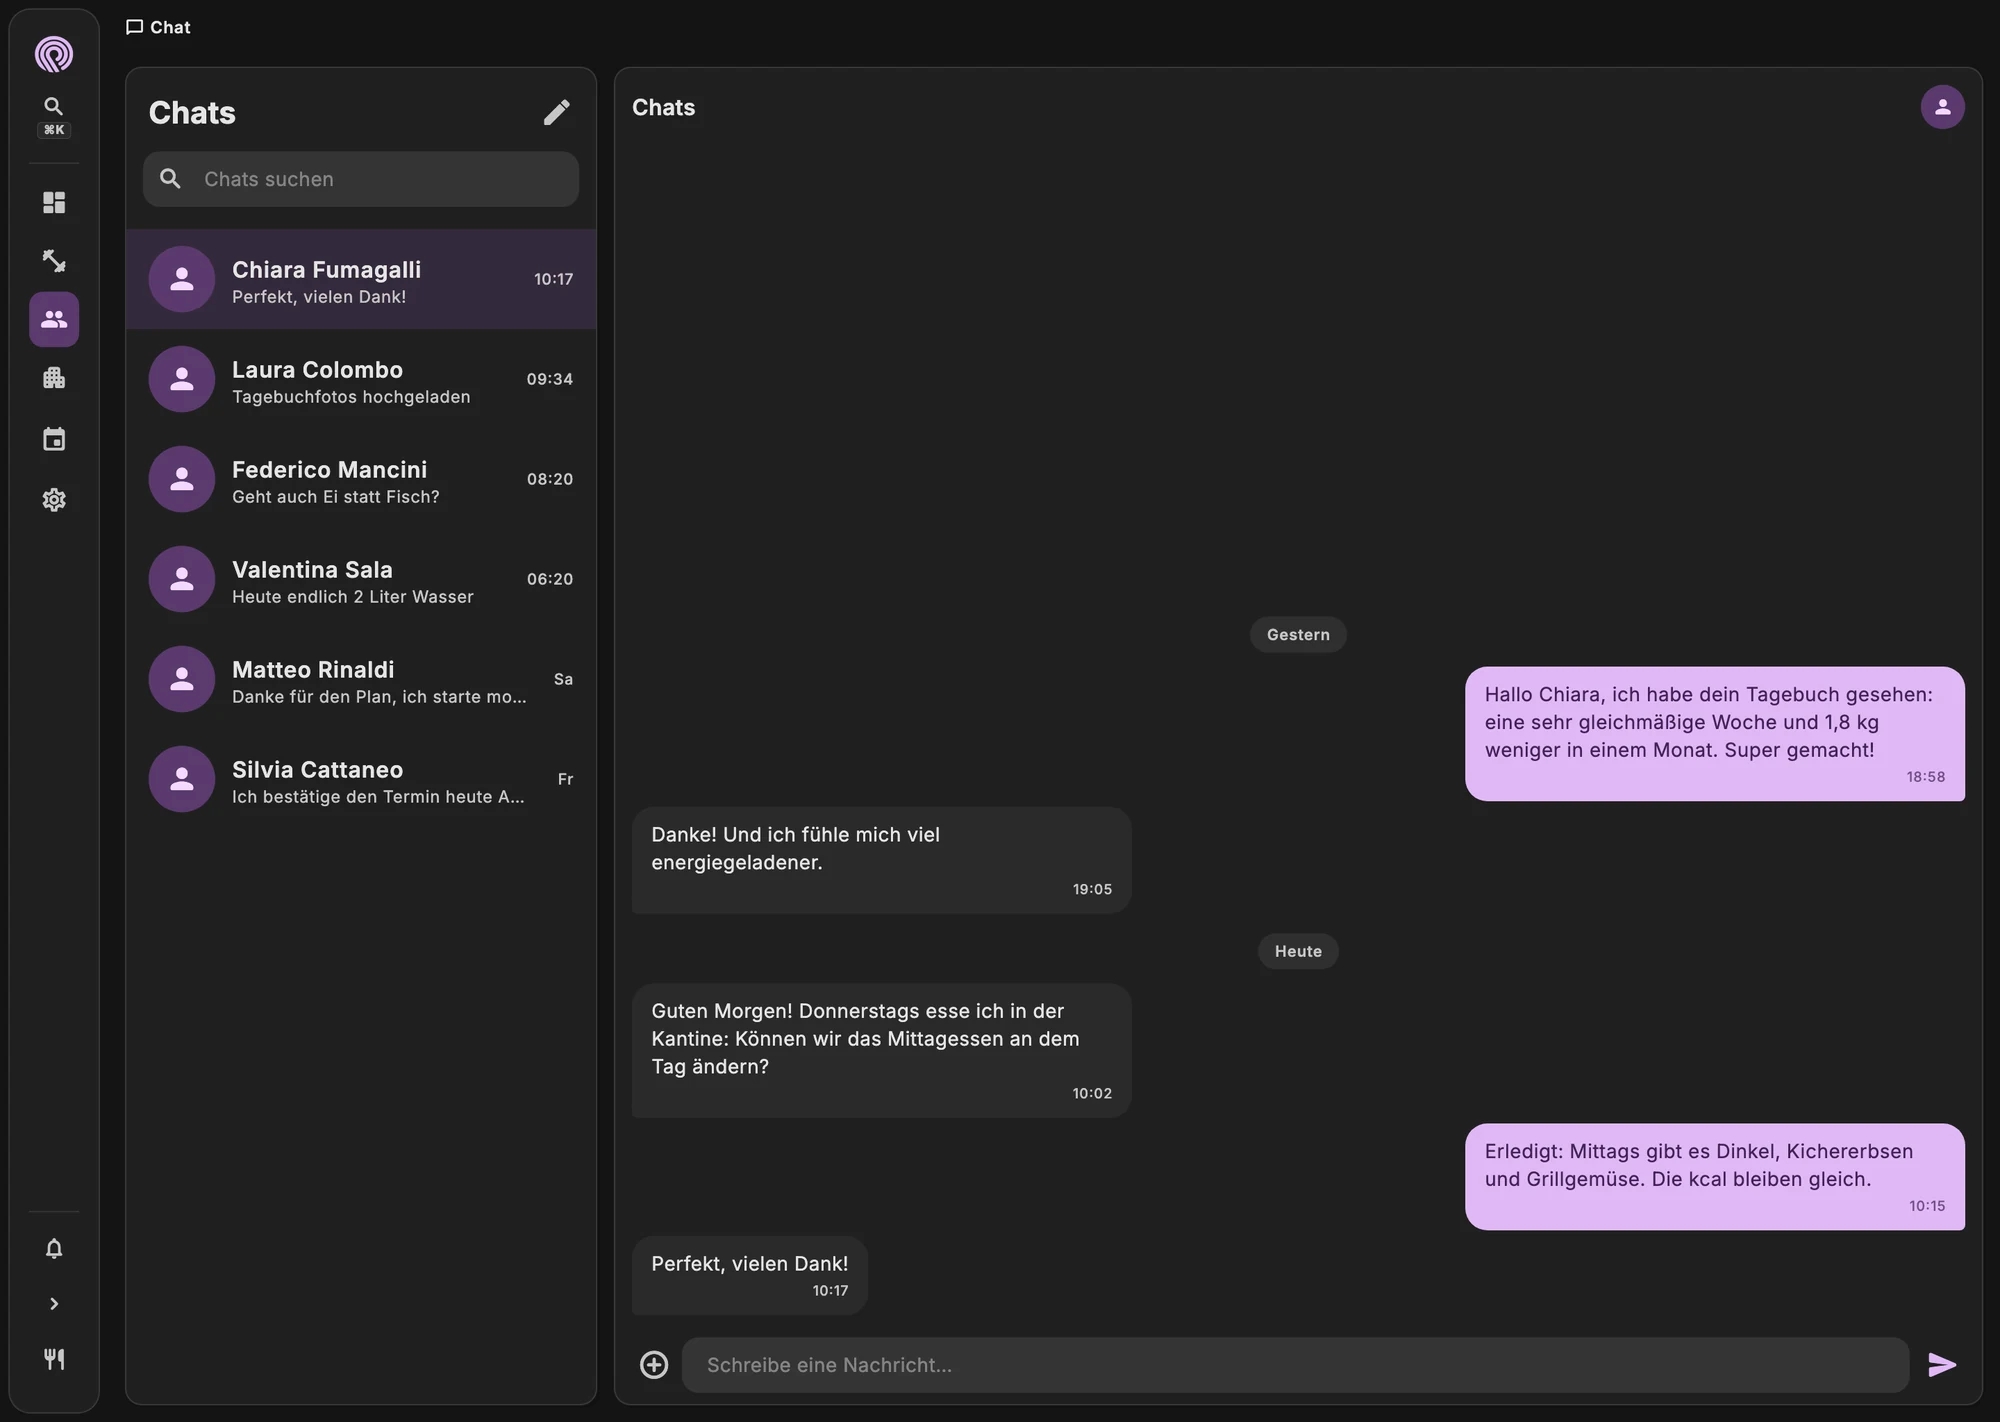The image size is (2000, 1422).
Task: Click 'Geht auch Ei statt Fisch?' preview
Action: [336, 497]
